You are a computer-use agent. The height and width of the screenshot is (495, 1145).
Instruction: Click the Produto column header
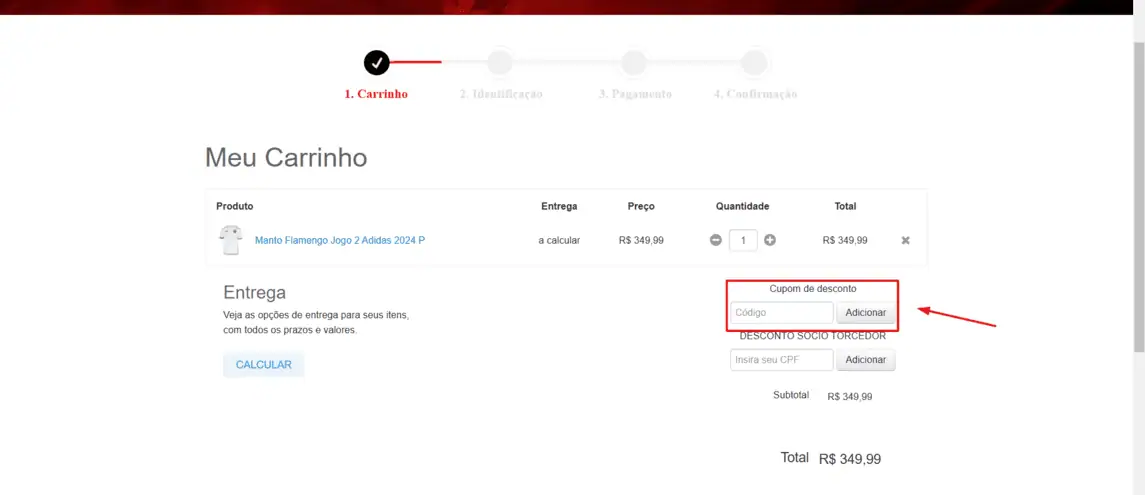click(235, 207)
